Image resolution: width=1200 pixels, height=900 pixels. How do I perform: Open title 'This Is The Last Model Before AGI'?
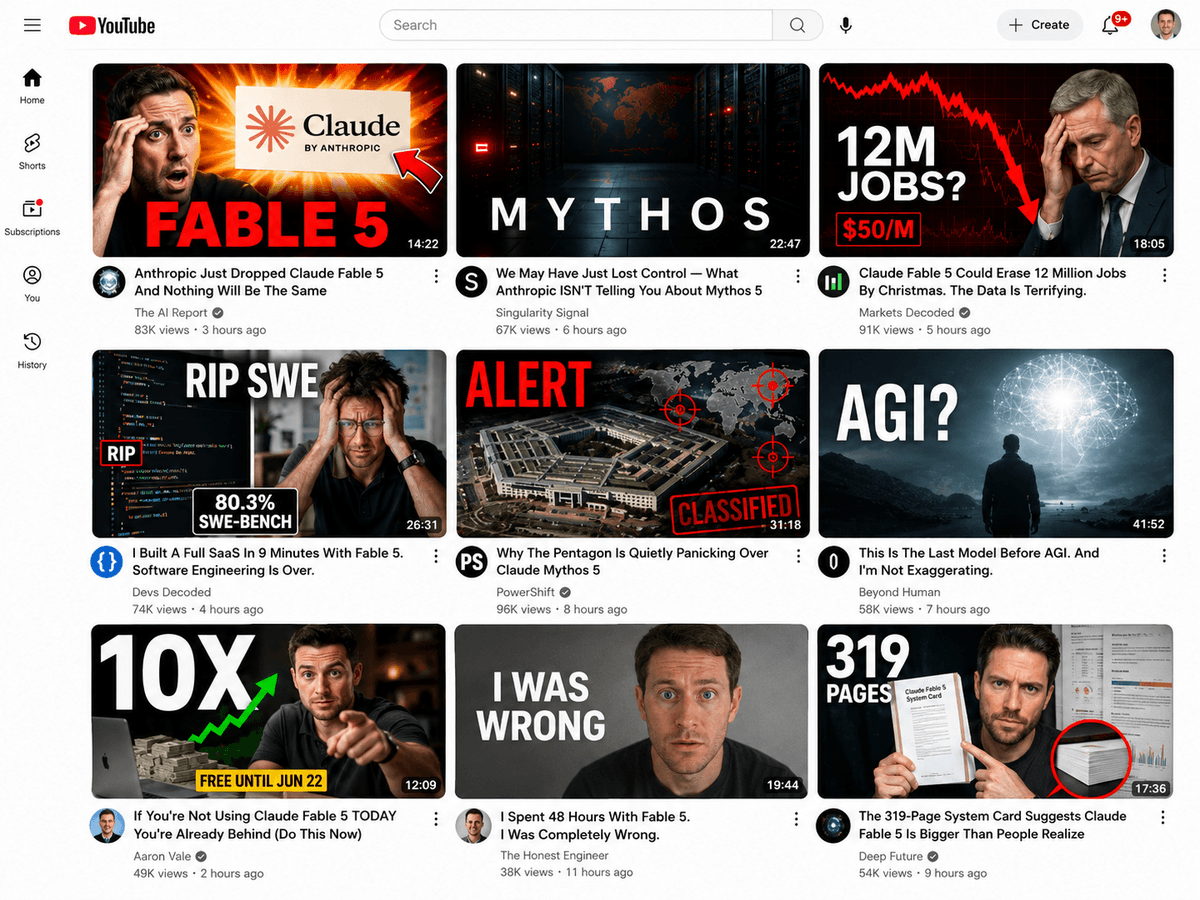(x=979, y=561)
